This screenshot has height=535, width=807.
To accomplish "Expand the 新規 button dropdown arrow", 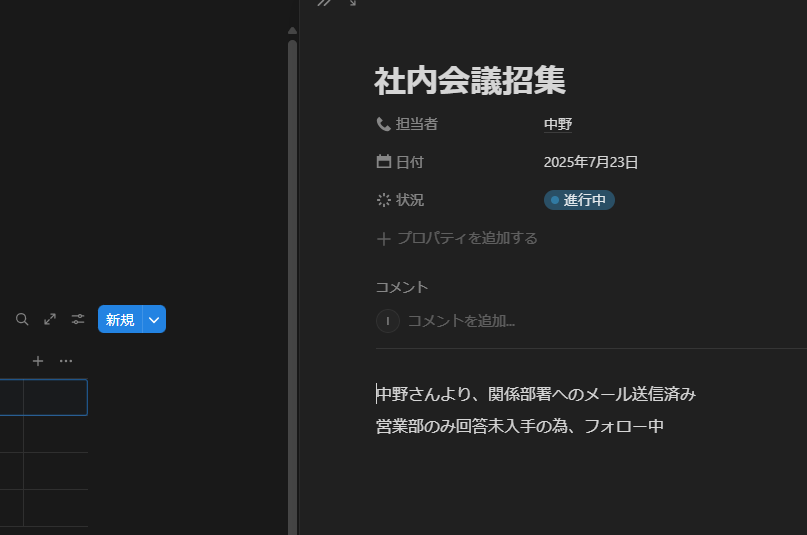I will click(x=154, y=320).
